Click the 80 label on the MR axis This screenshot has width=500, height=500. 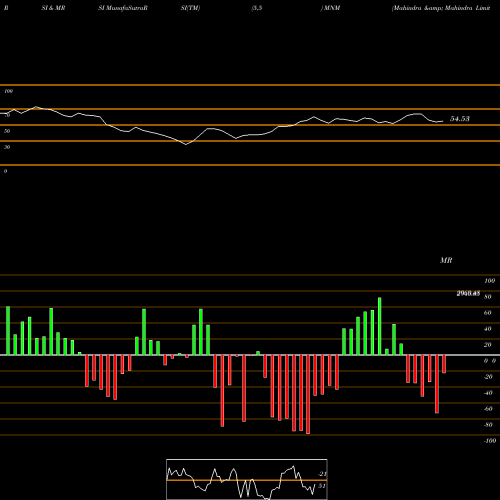pos(488,297)
